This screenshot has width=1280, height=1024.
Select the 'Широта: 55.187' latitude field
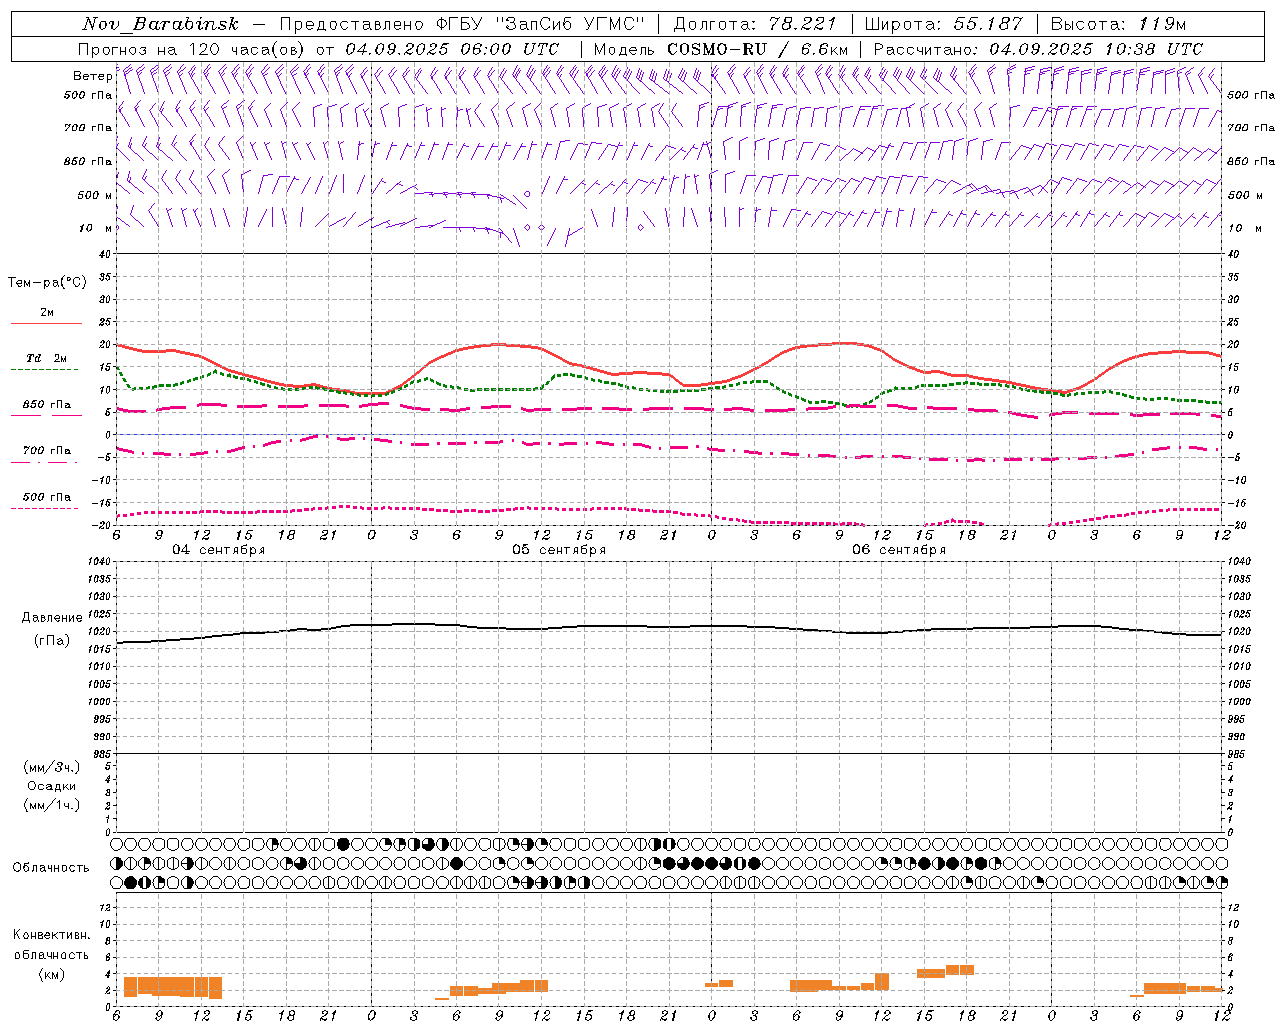point(943,24)
